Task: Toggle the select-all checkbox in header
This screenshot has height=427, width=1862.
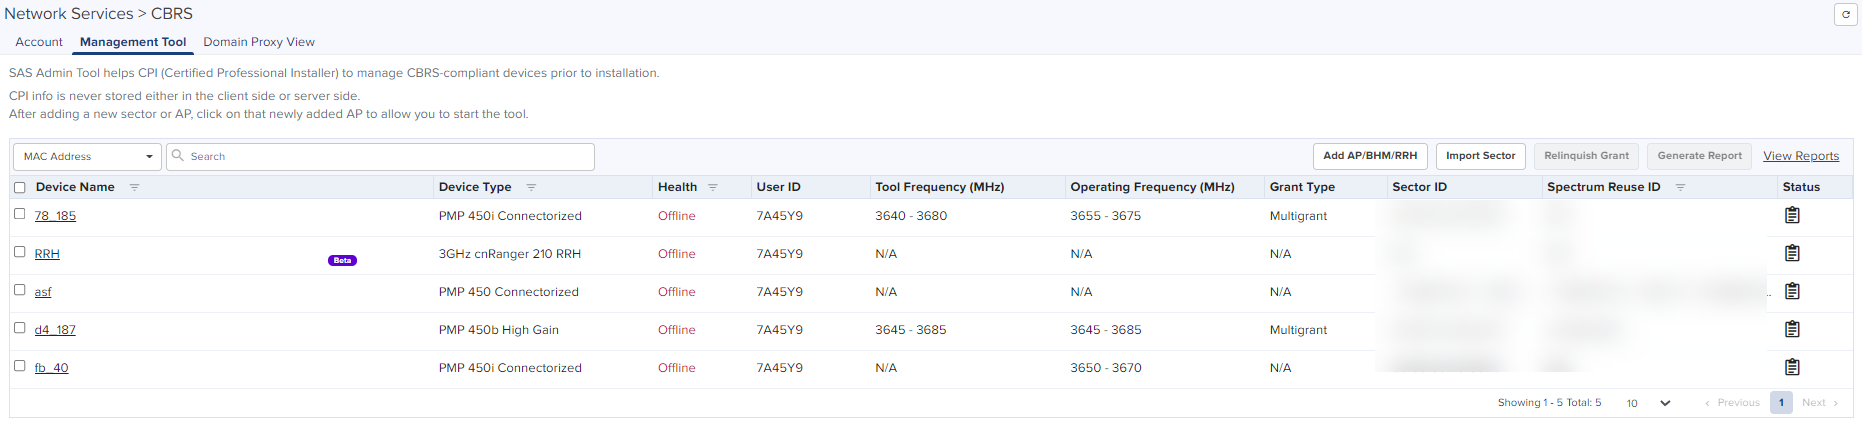Action: 19,187
